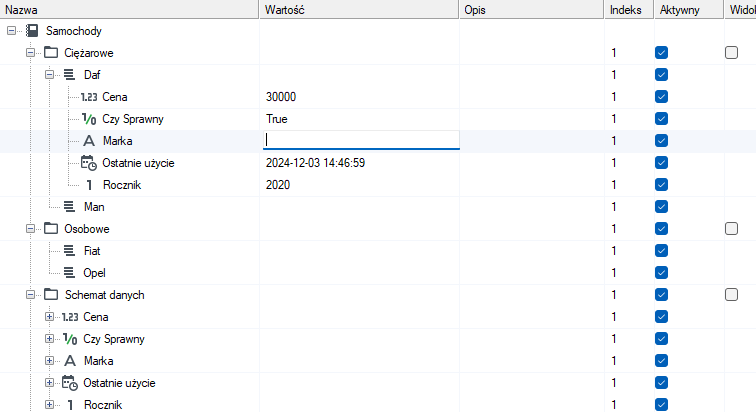
Task: Expand the Ostatnie użycie schema node
Action: pos(49,383)
